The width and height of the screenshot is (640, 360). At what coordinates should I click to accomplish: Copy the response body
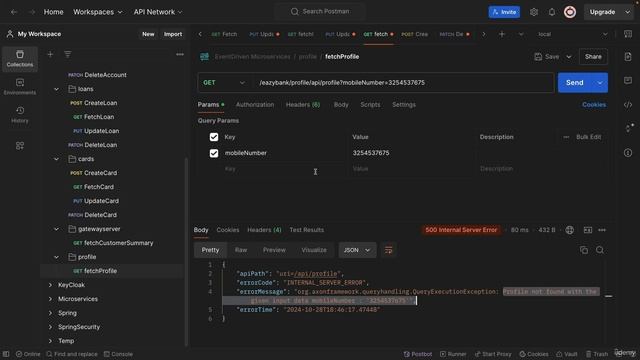click(x=584, y=250)
